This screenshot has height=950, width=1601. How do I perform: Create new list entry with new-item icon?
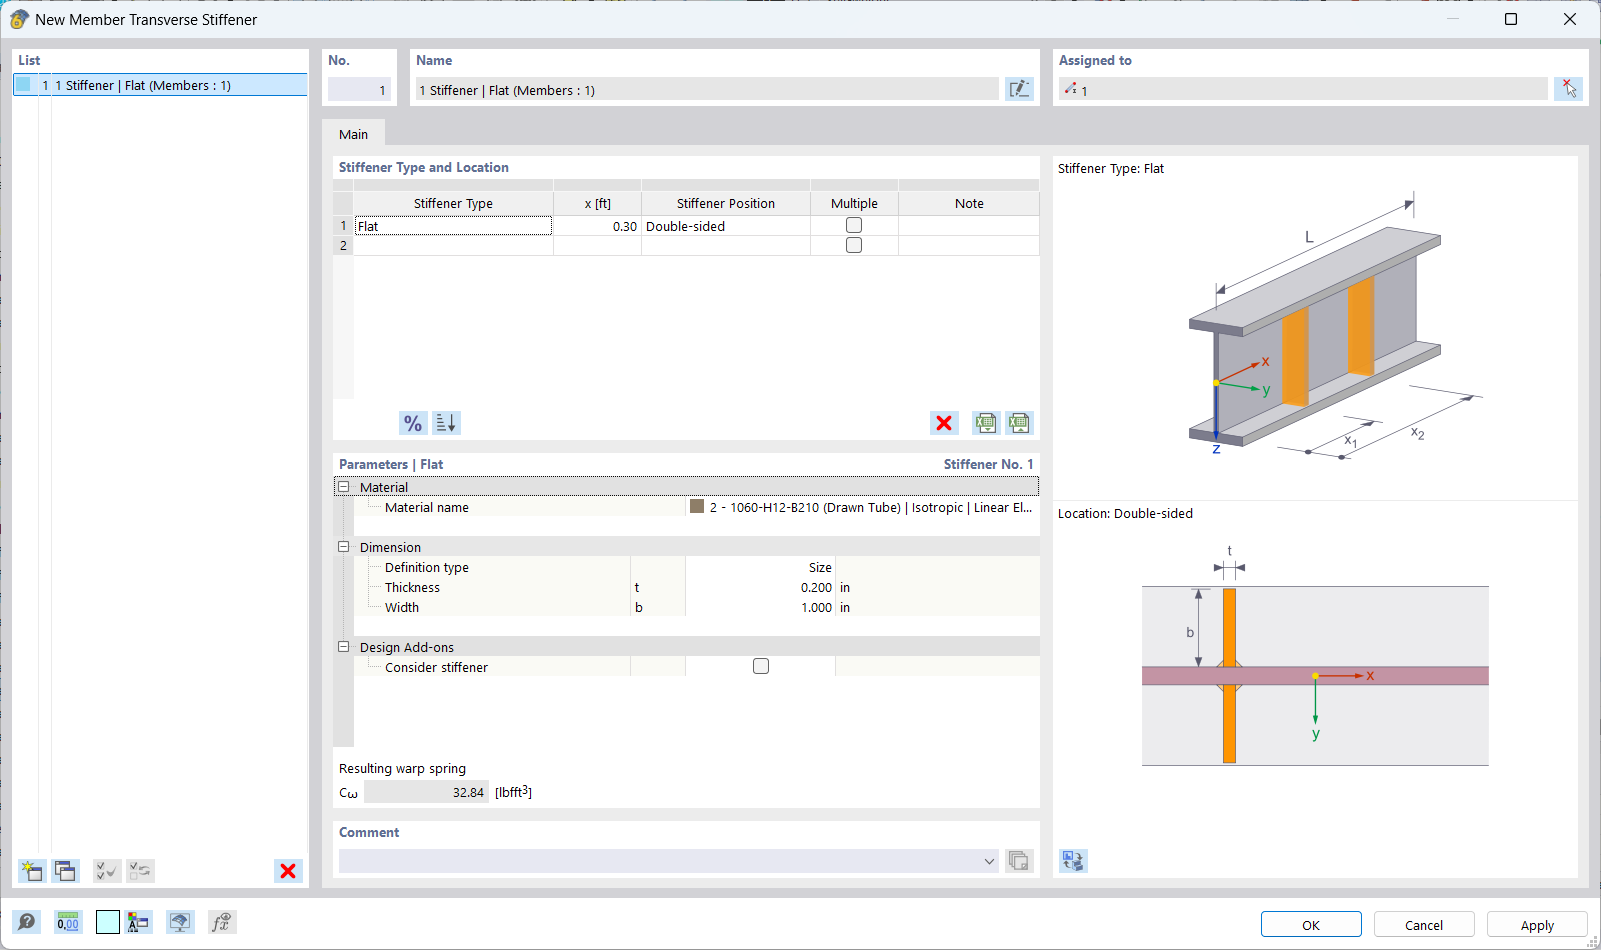(31, 871)
